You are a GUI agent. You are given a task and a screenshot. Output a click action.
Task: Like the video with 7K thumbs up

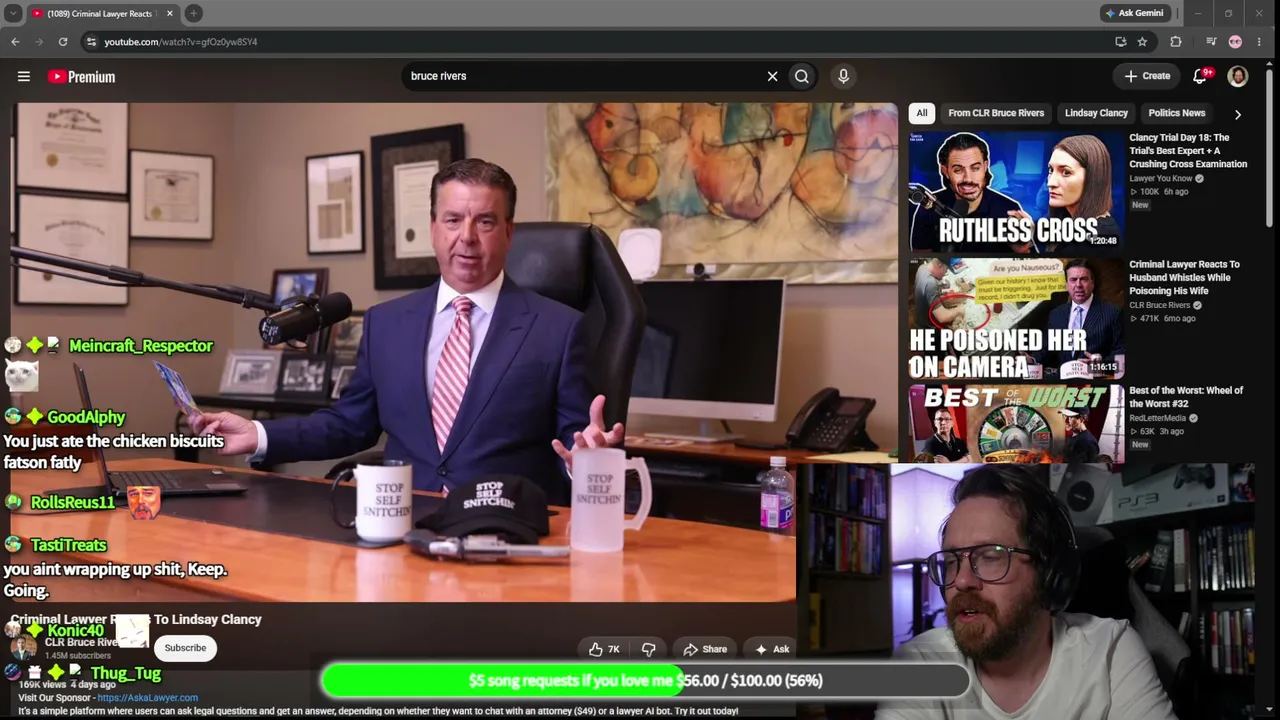tap(604, 649)
